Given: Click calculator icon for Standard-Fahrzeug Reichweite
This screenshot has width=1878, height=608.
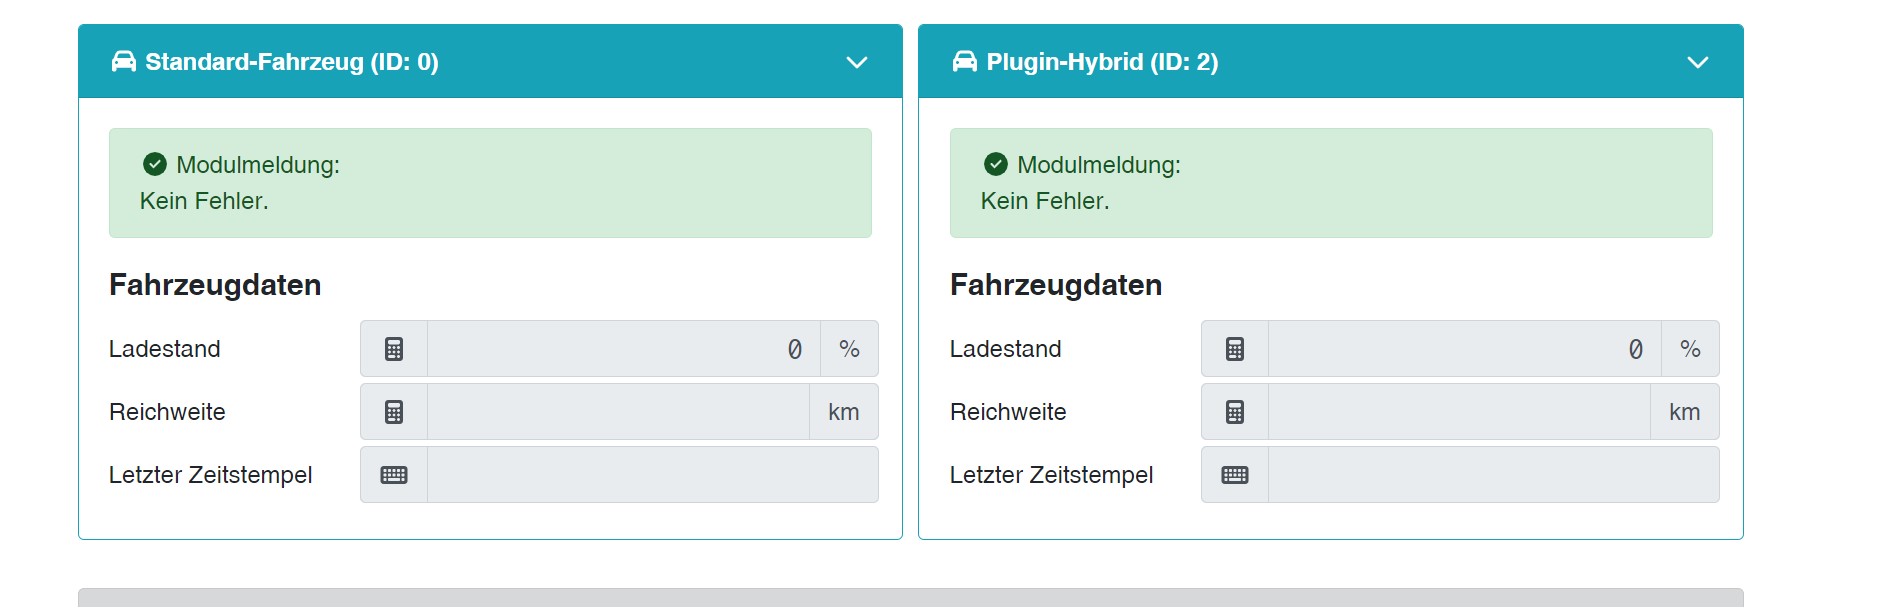Looking at the screenshot, I should click(x=394, y=412).
